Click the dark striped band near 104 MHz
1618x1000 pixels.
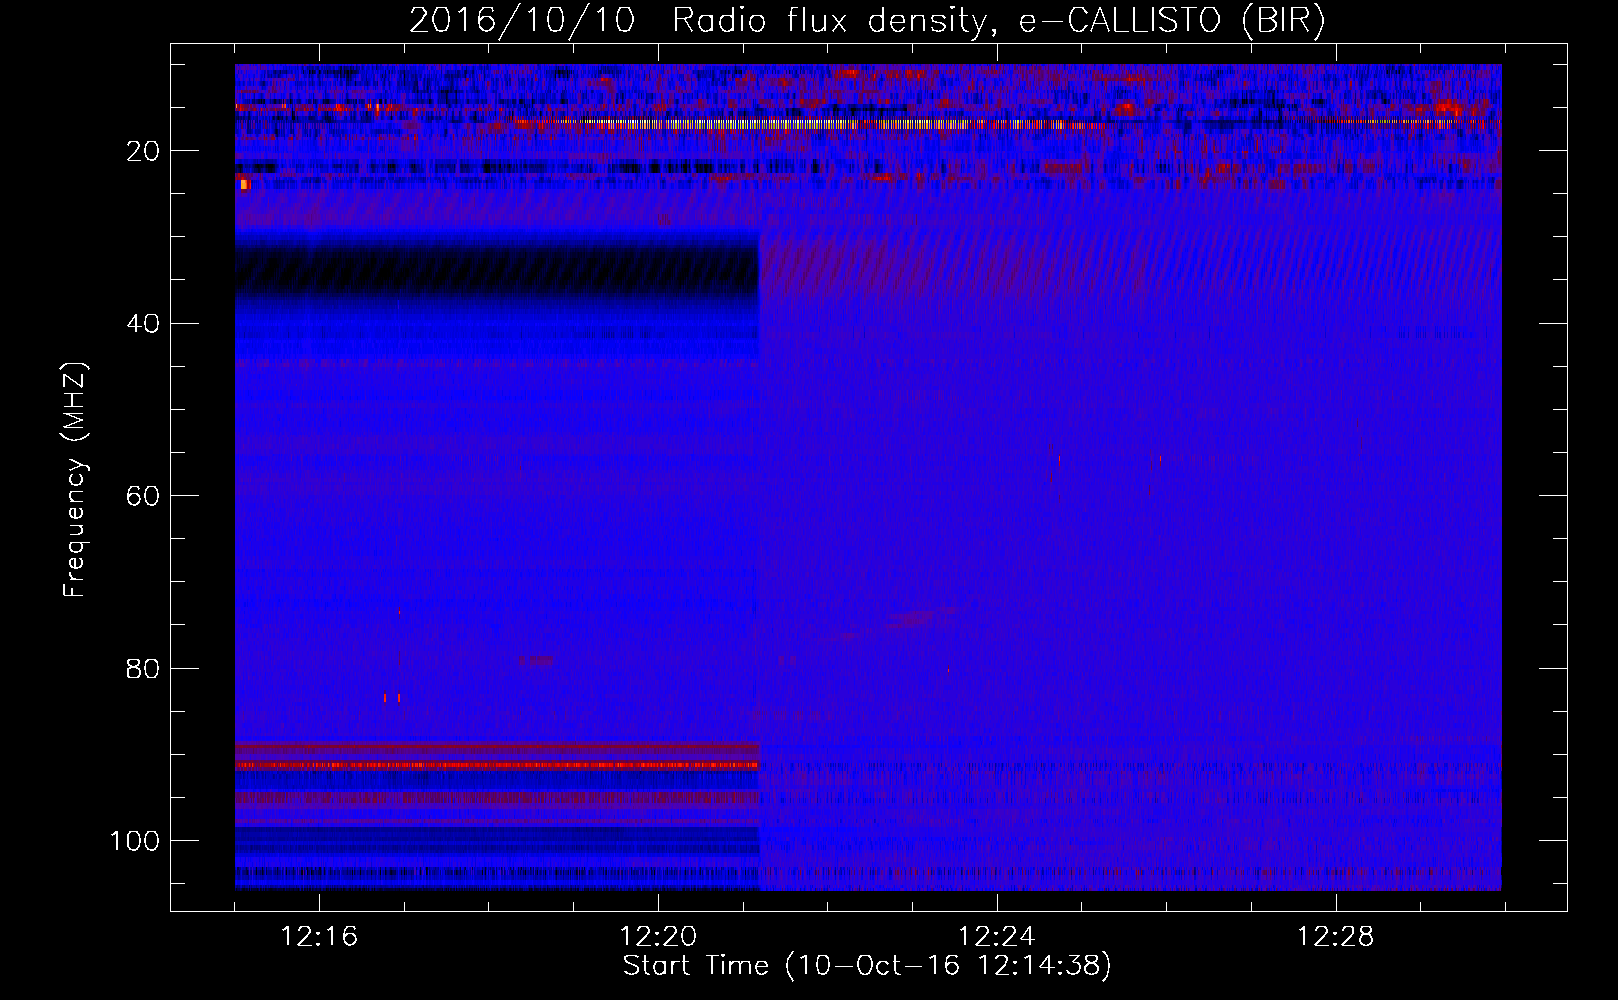[497, 873]
